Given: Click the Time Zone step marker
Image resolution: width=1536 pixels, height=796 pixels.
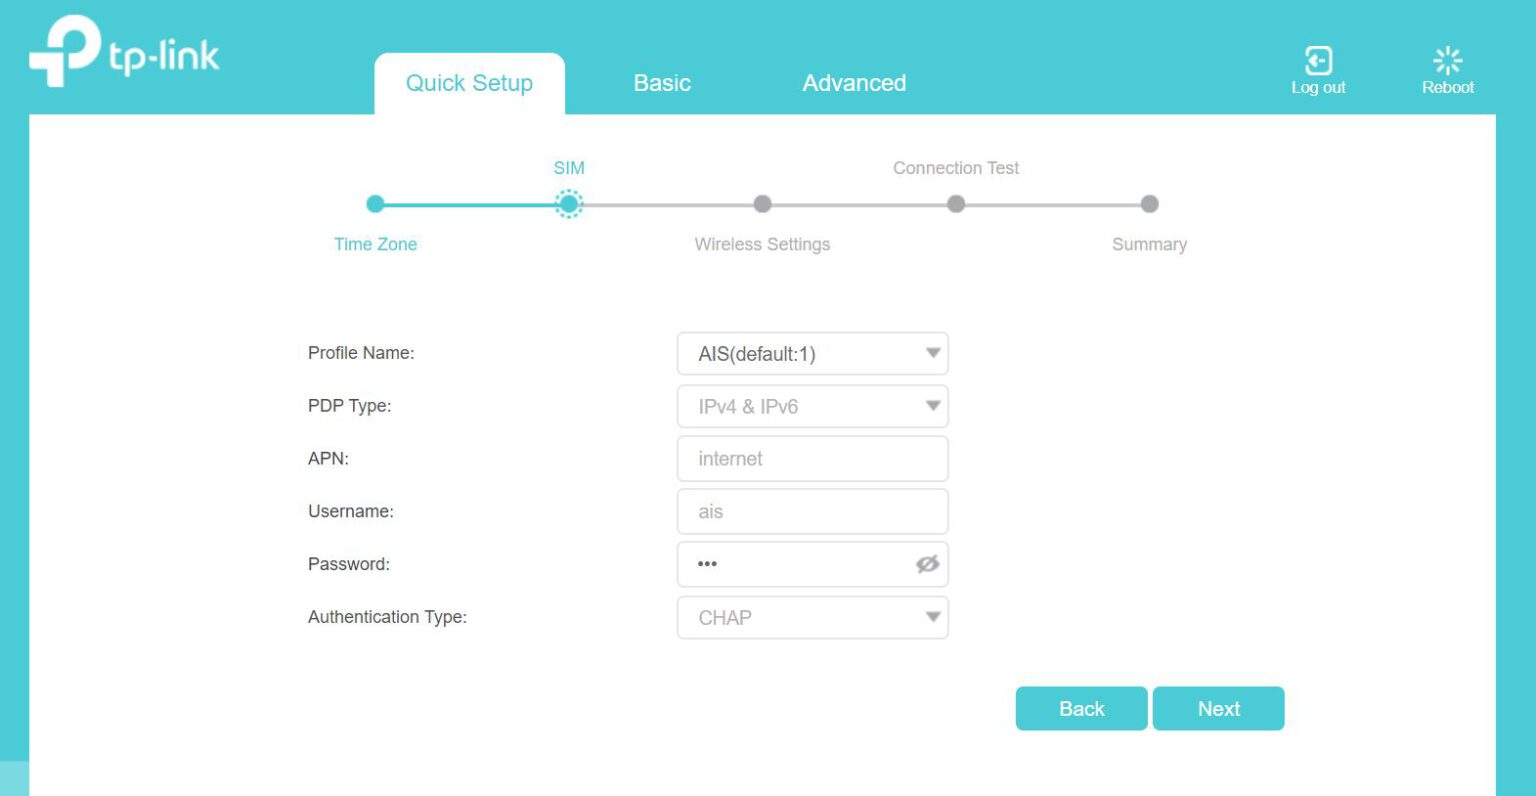Looking at the screenshot, I should coord(375,204).
